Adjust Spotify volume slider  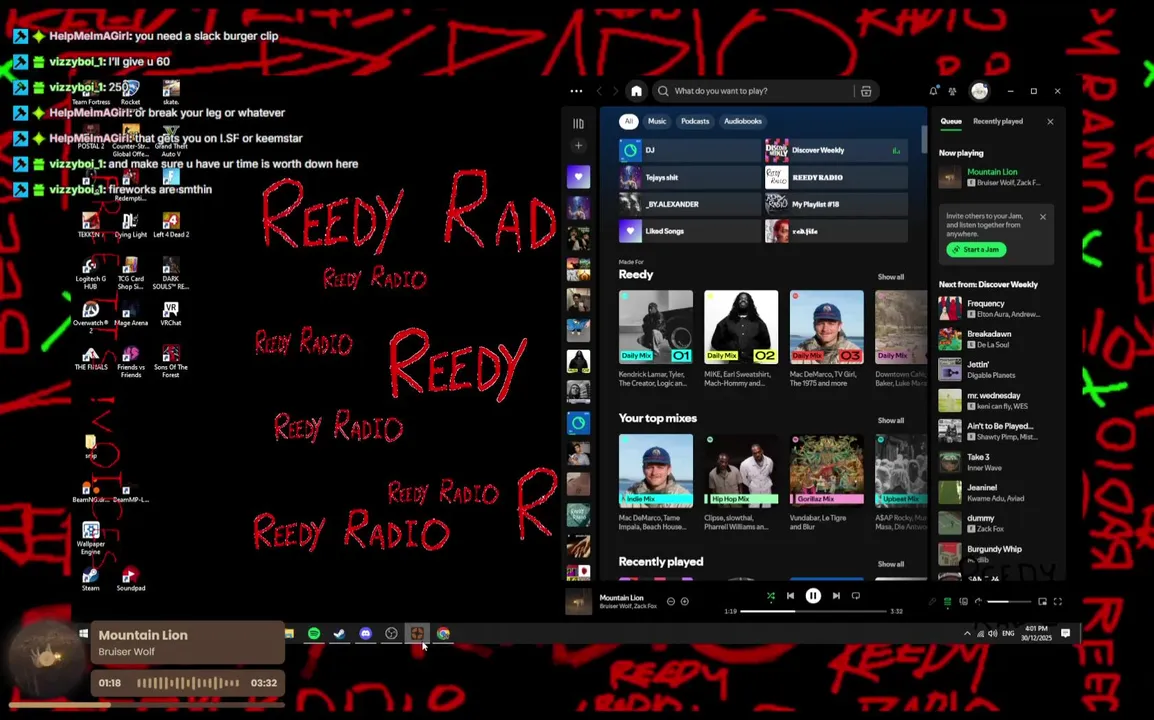coord(1008,602)
